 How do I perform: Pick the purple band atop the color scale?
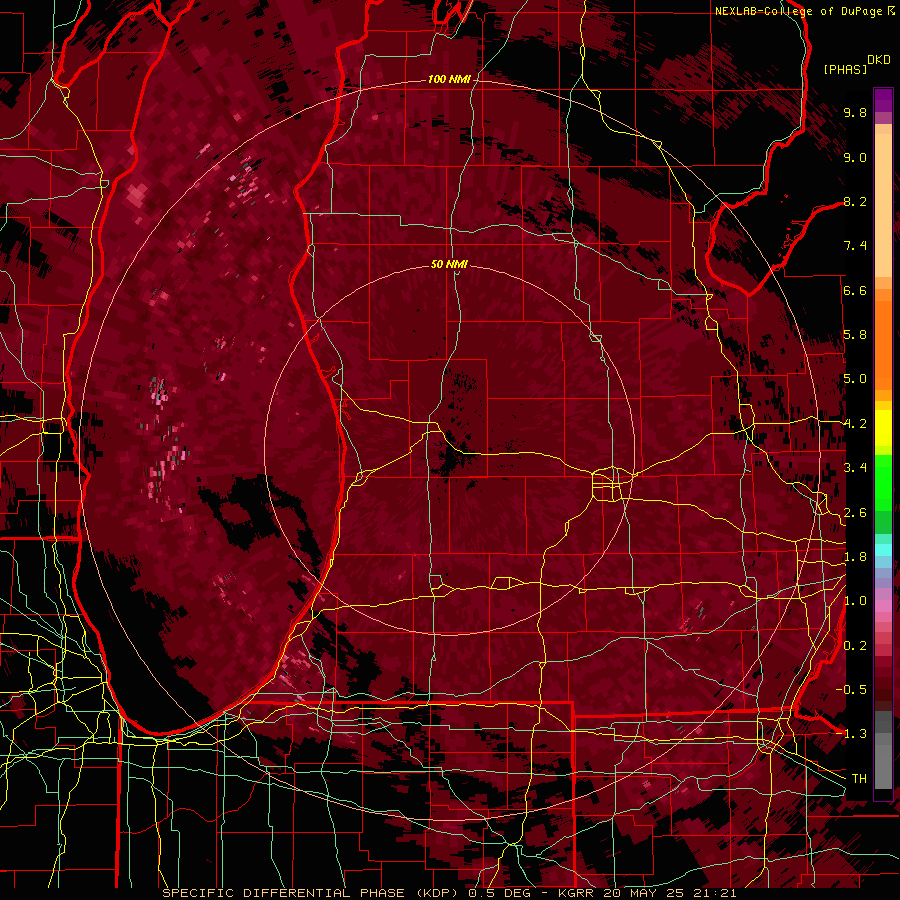883,100
